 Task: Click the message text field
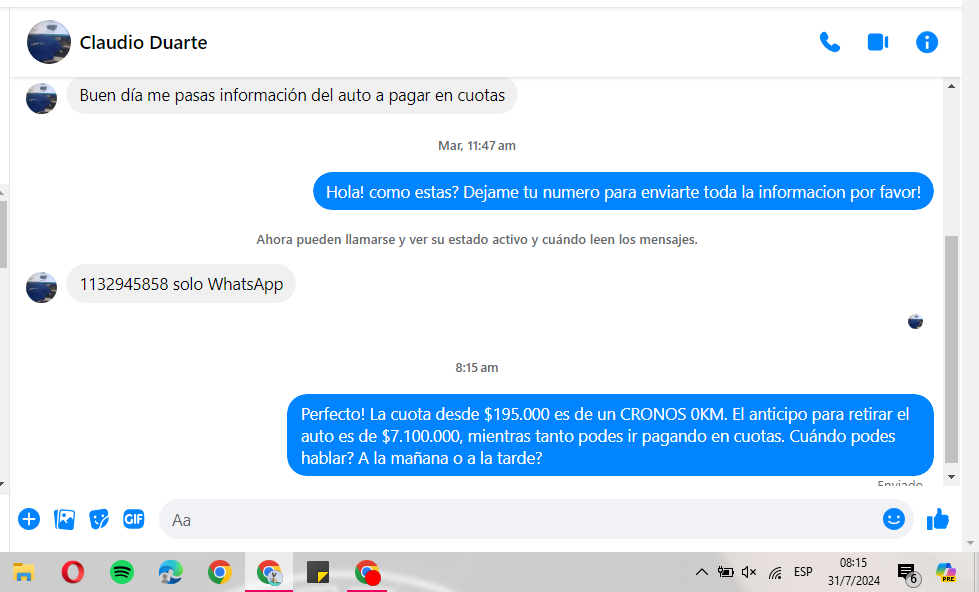(x=520, y=519)
